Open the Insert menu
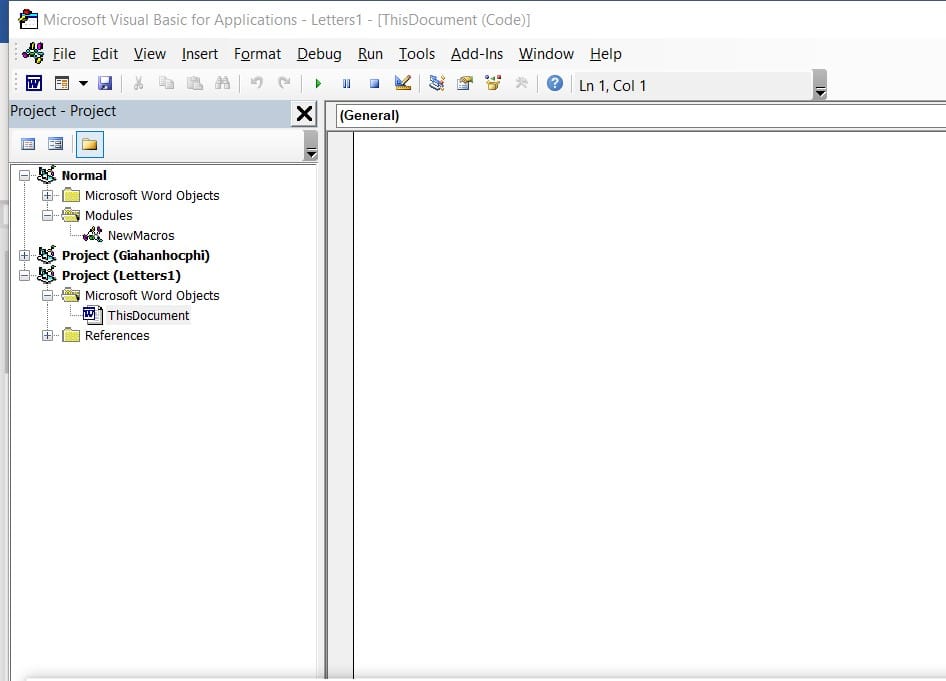This screenshot has width=946, height=681. click(x=200, y=54)
